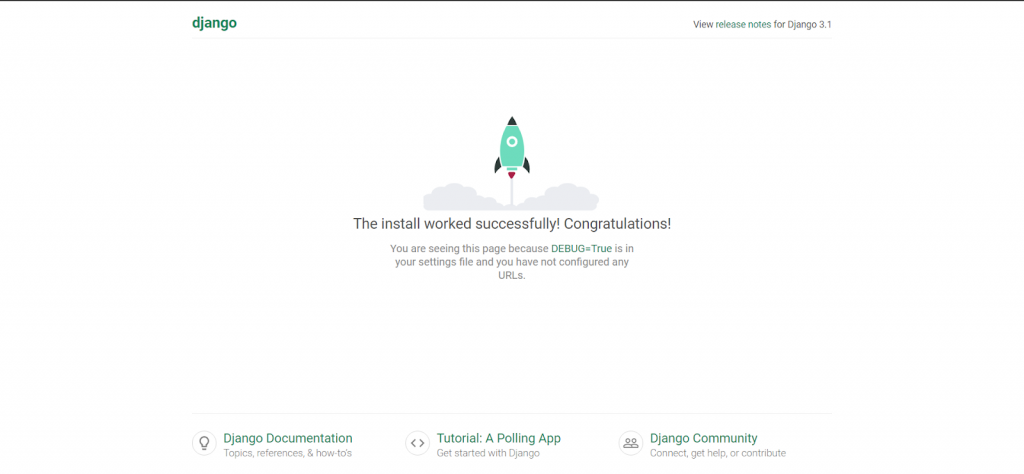Open the release notes link
1024x474 pixels.
pos(743,25)
